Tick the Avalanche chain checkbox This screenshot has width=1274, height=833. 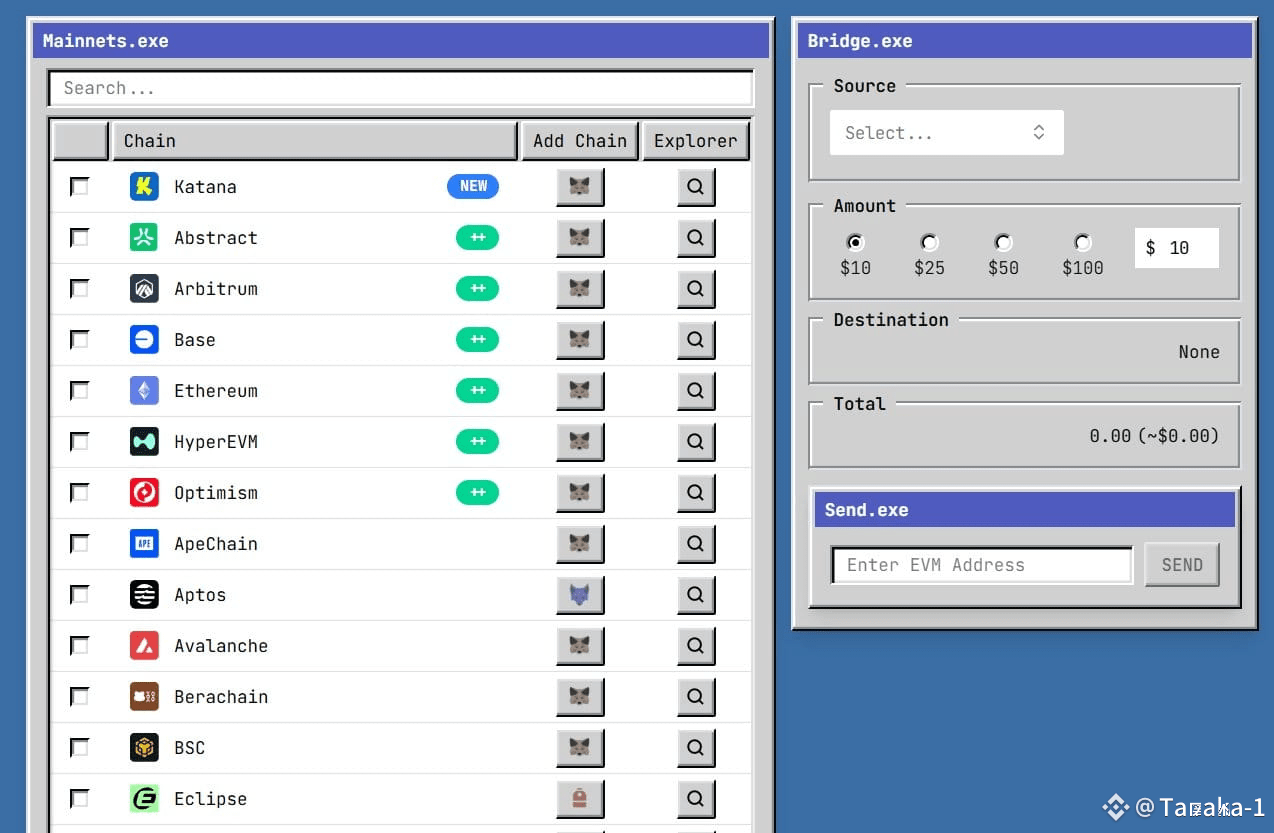click(x=79, y=646)
